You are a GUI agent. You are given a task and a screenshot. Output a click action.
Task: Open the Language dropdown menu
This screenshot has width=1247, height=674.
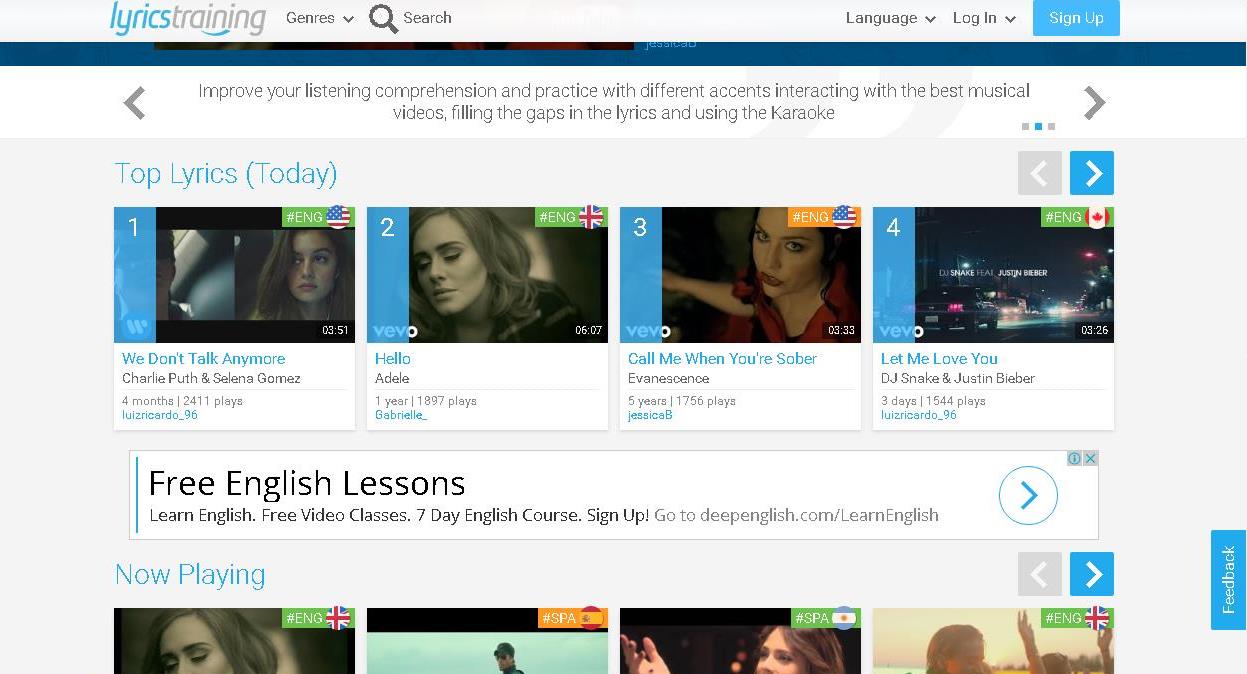890,18
